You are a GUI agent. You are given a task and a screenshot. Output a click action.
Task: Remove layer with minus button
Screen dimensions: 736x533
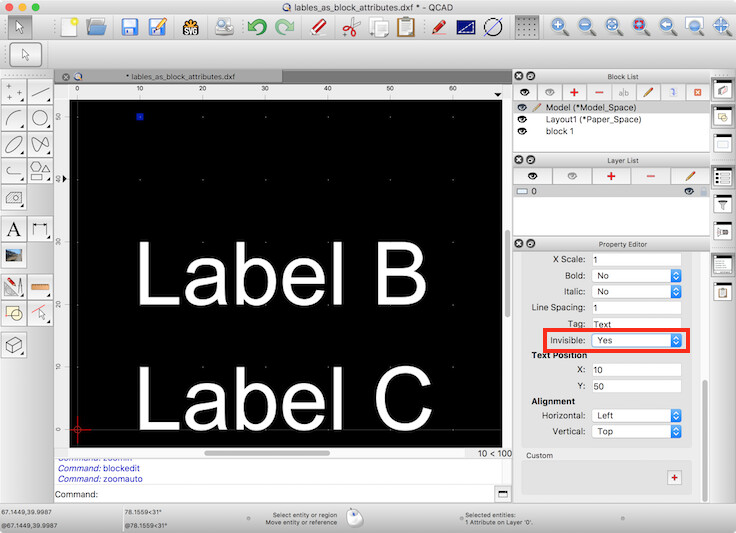[651, 176]
